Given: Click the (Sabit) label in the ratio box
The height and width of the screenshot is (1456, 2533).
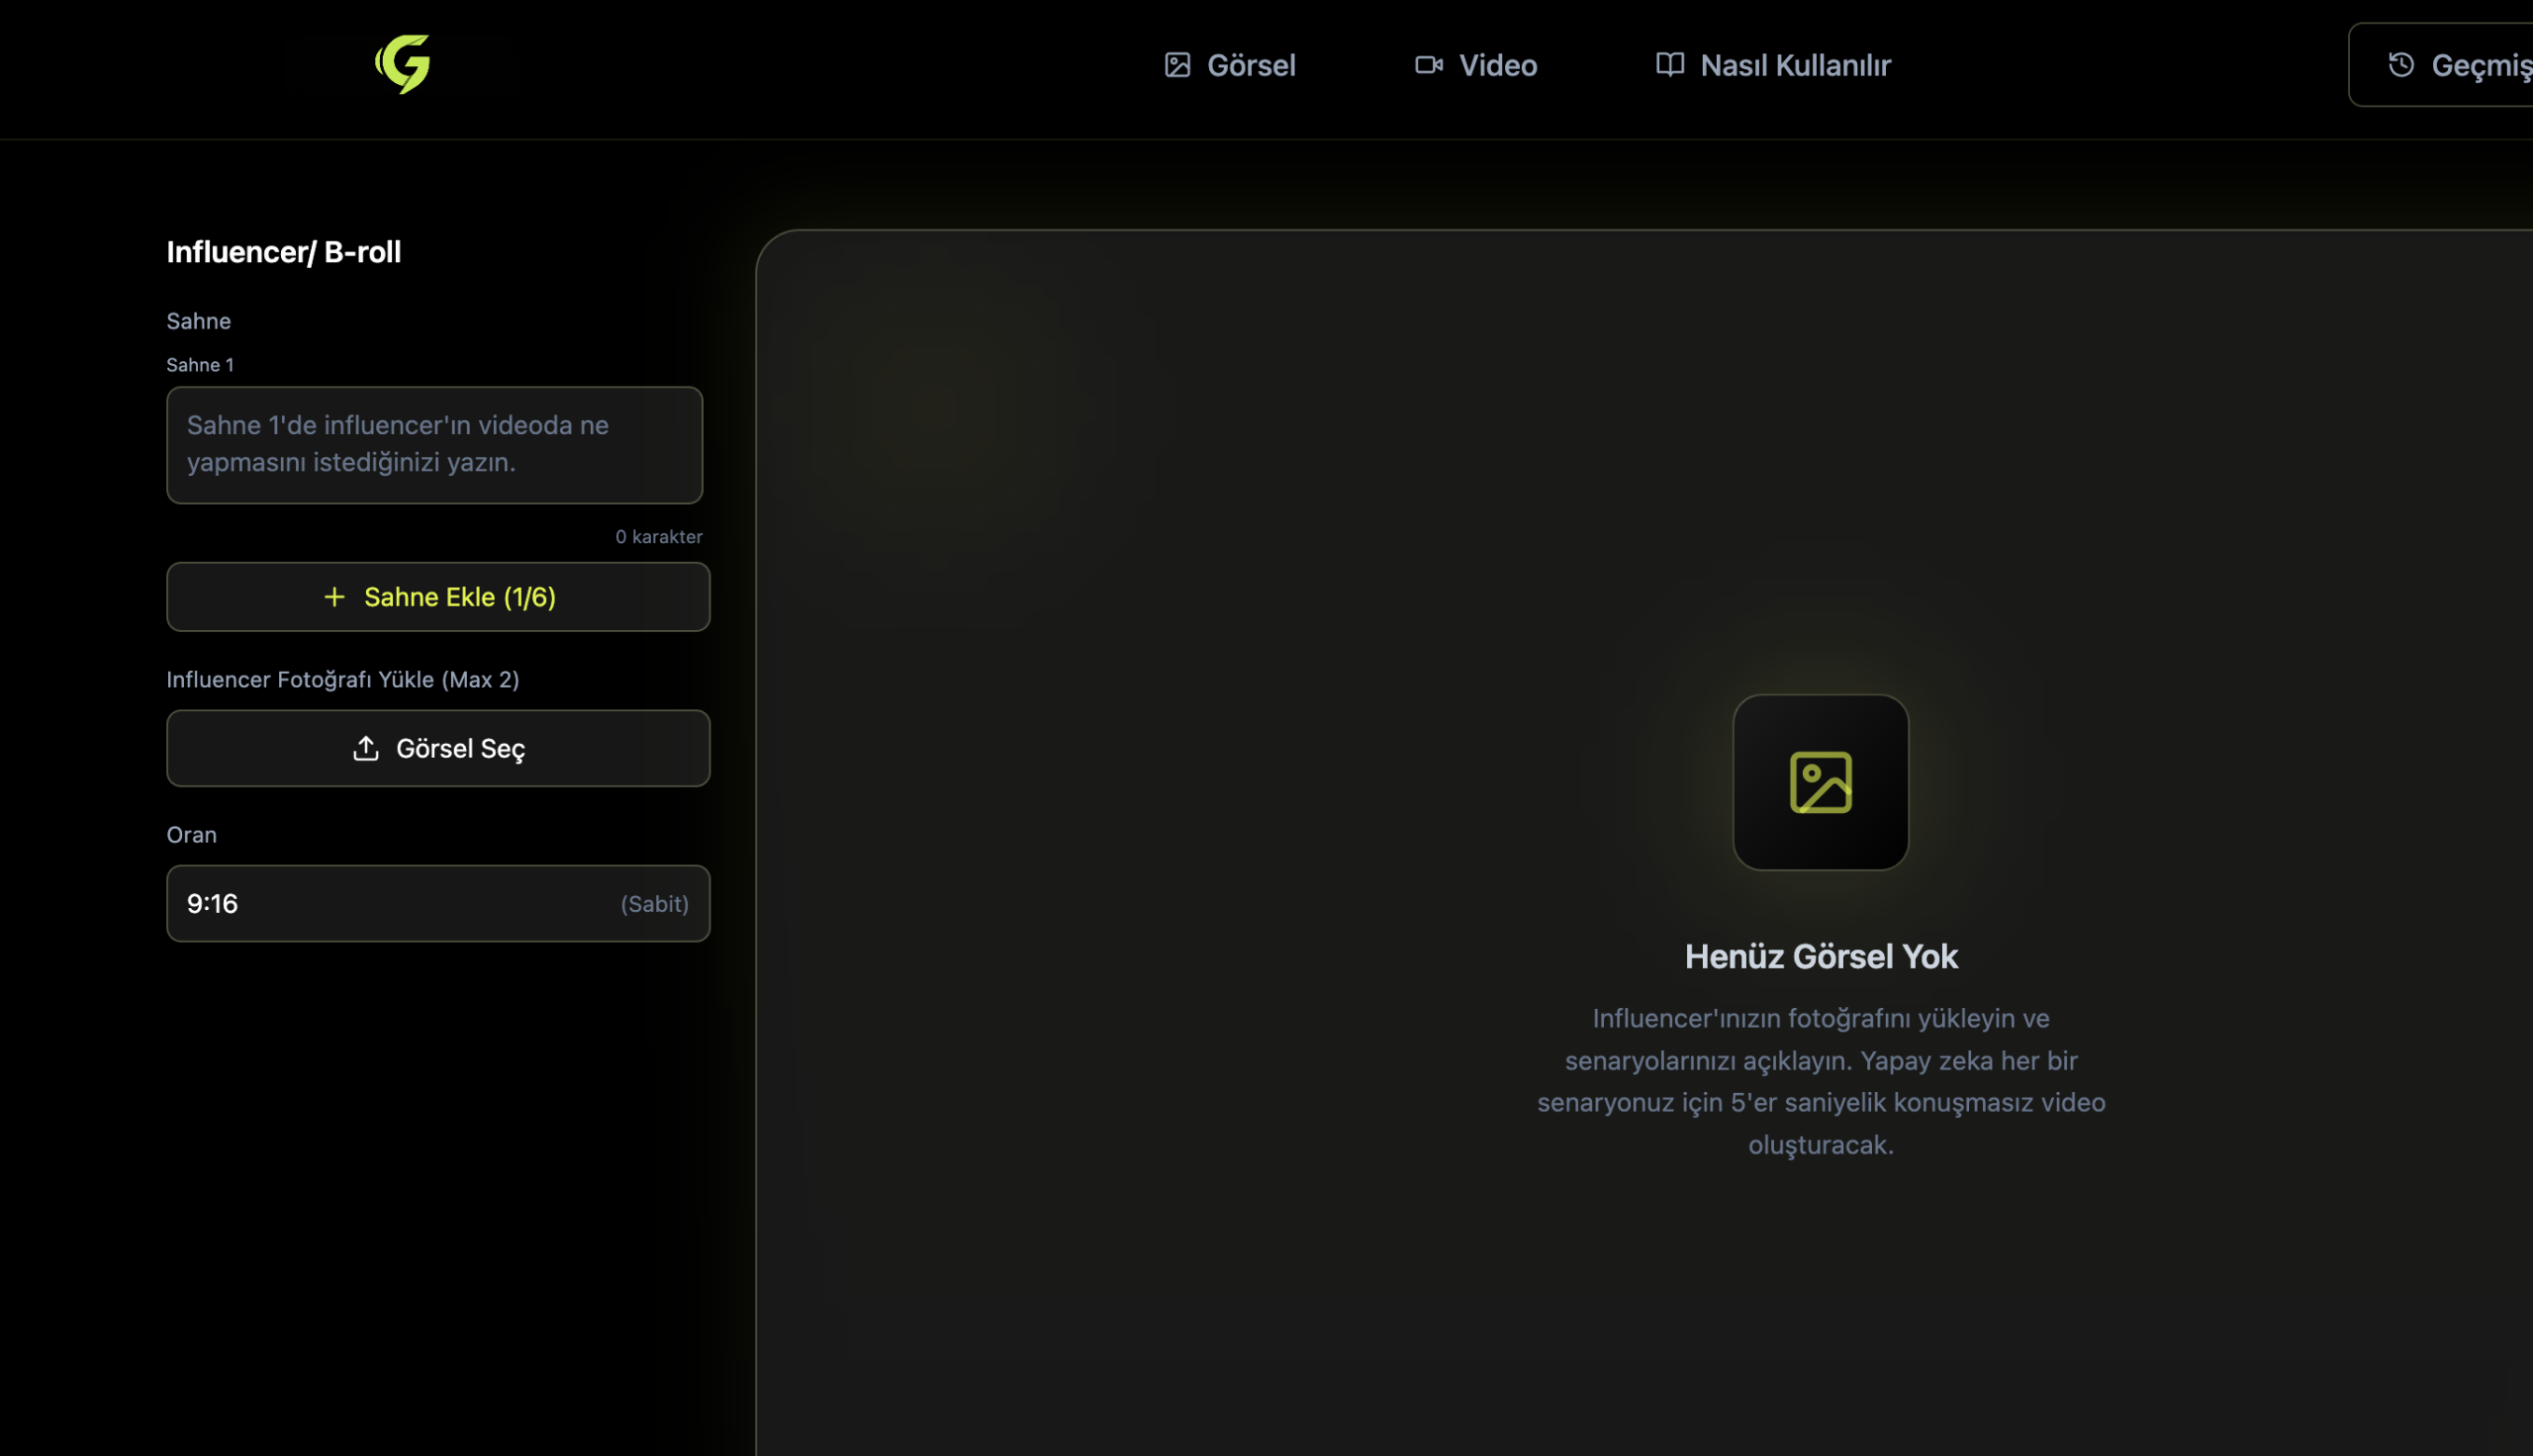Looking at the screenshot, I should click(x=654, y=904).
